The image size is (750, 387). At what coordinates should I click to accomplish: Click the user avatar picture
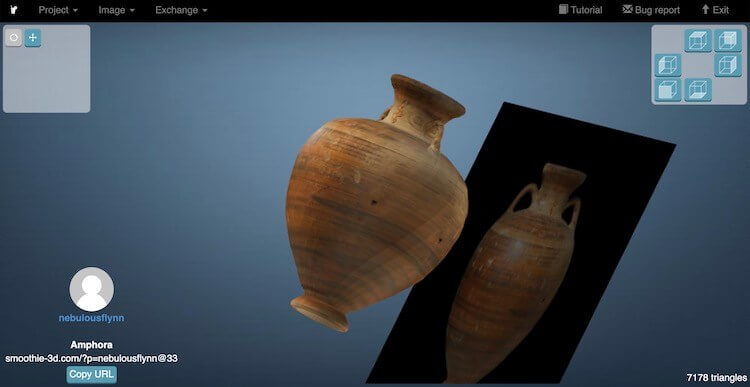click(x=92, y=289)
